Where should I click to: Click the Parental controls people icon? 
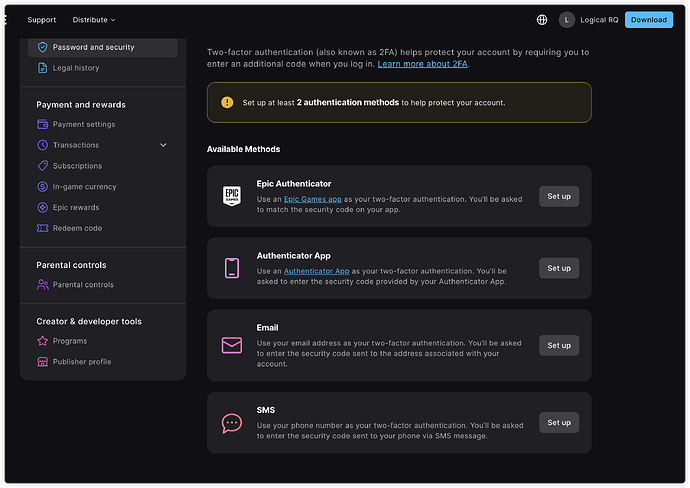click(42, 285)
